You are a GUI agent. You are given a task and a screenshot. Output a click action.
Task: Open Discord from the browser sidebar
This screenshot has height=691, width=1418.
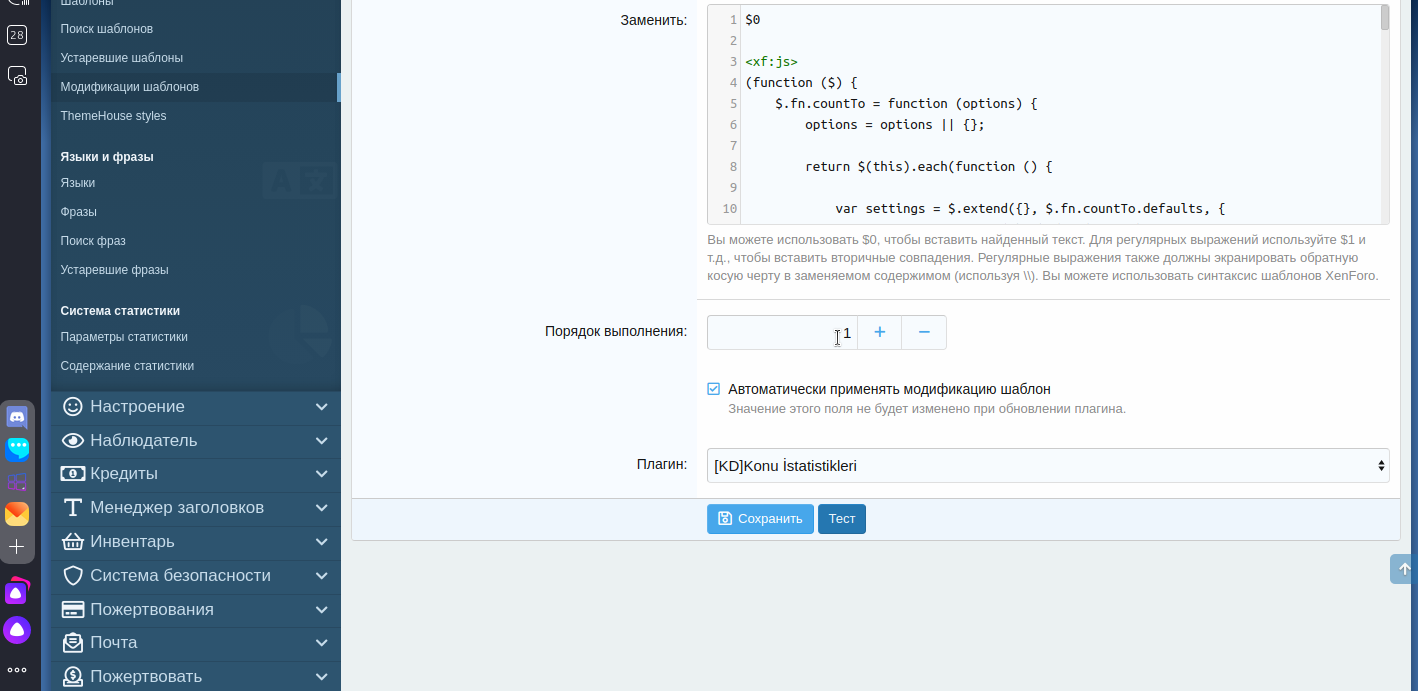tap(17, 417)
